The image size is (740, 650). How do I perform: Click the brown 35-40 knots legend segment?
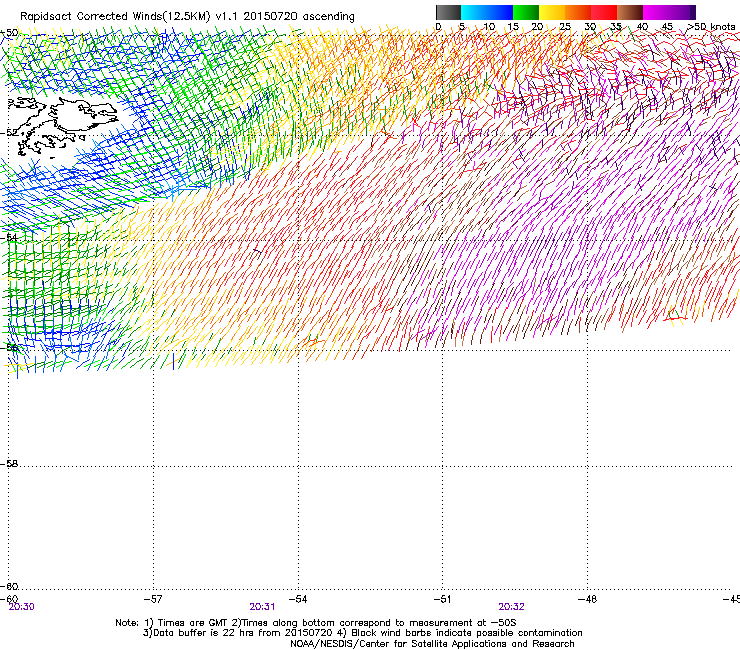tap(630, 12)
